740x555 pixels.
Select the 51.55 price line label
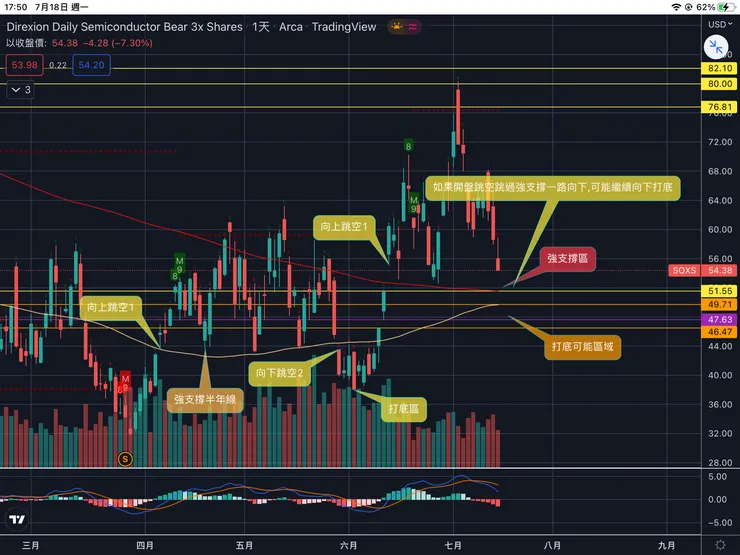pyautogui.click(x=720, y=291)
